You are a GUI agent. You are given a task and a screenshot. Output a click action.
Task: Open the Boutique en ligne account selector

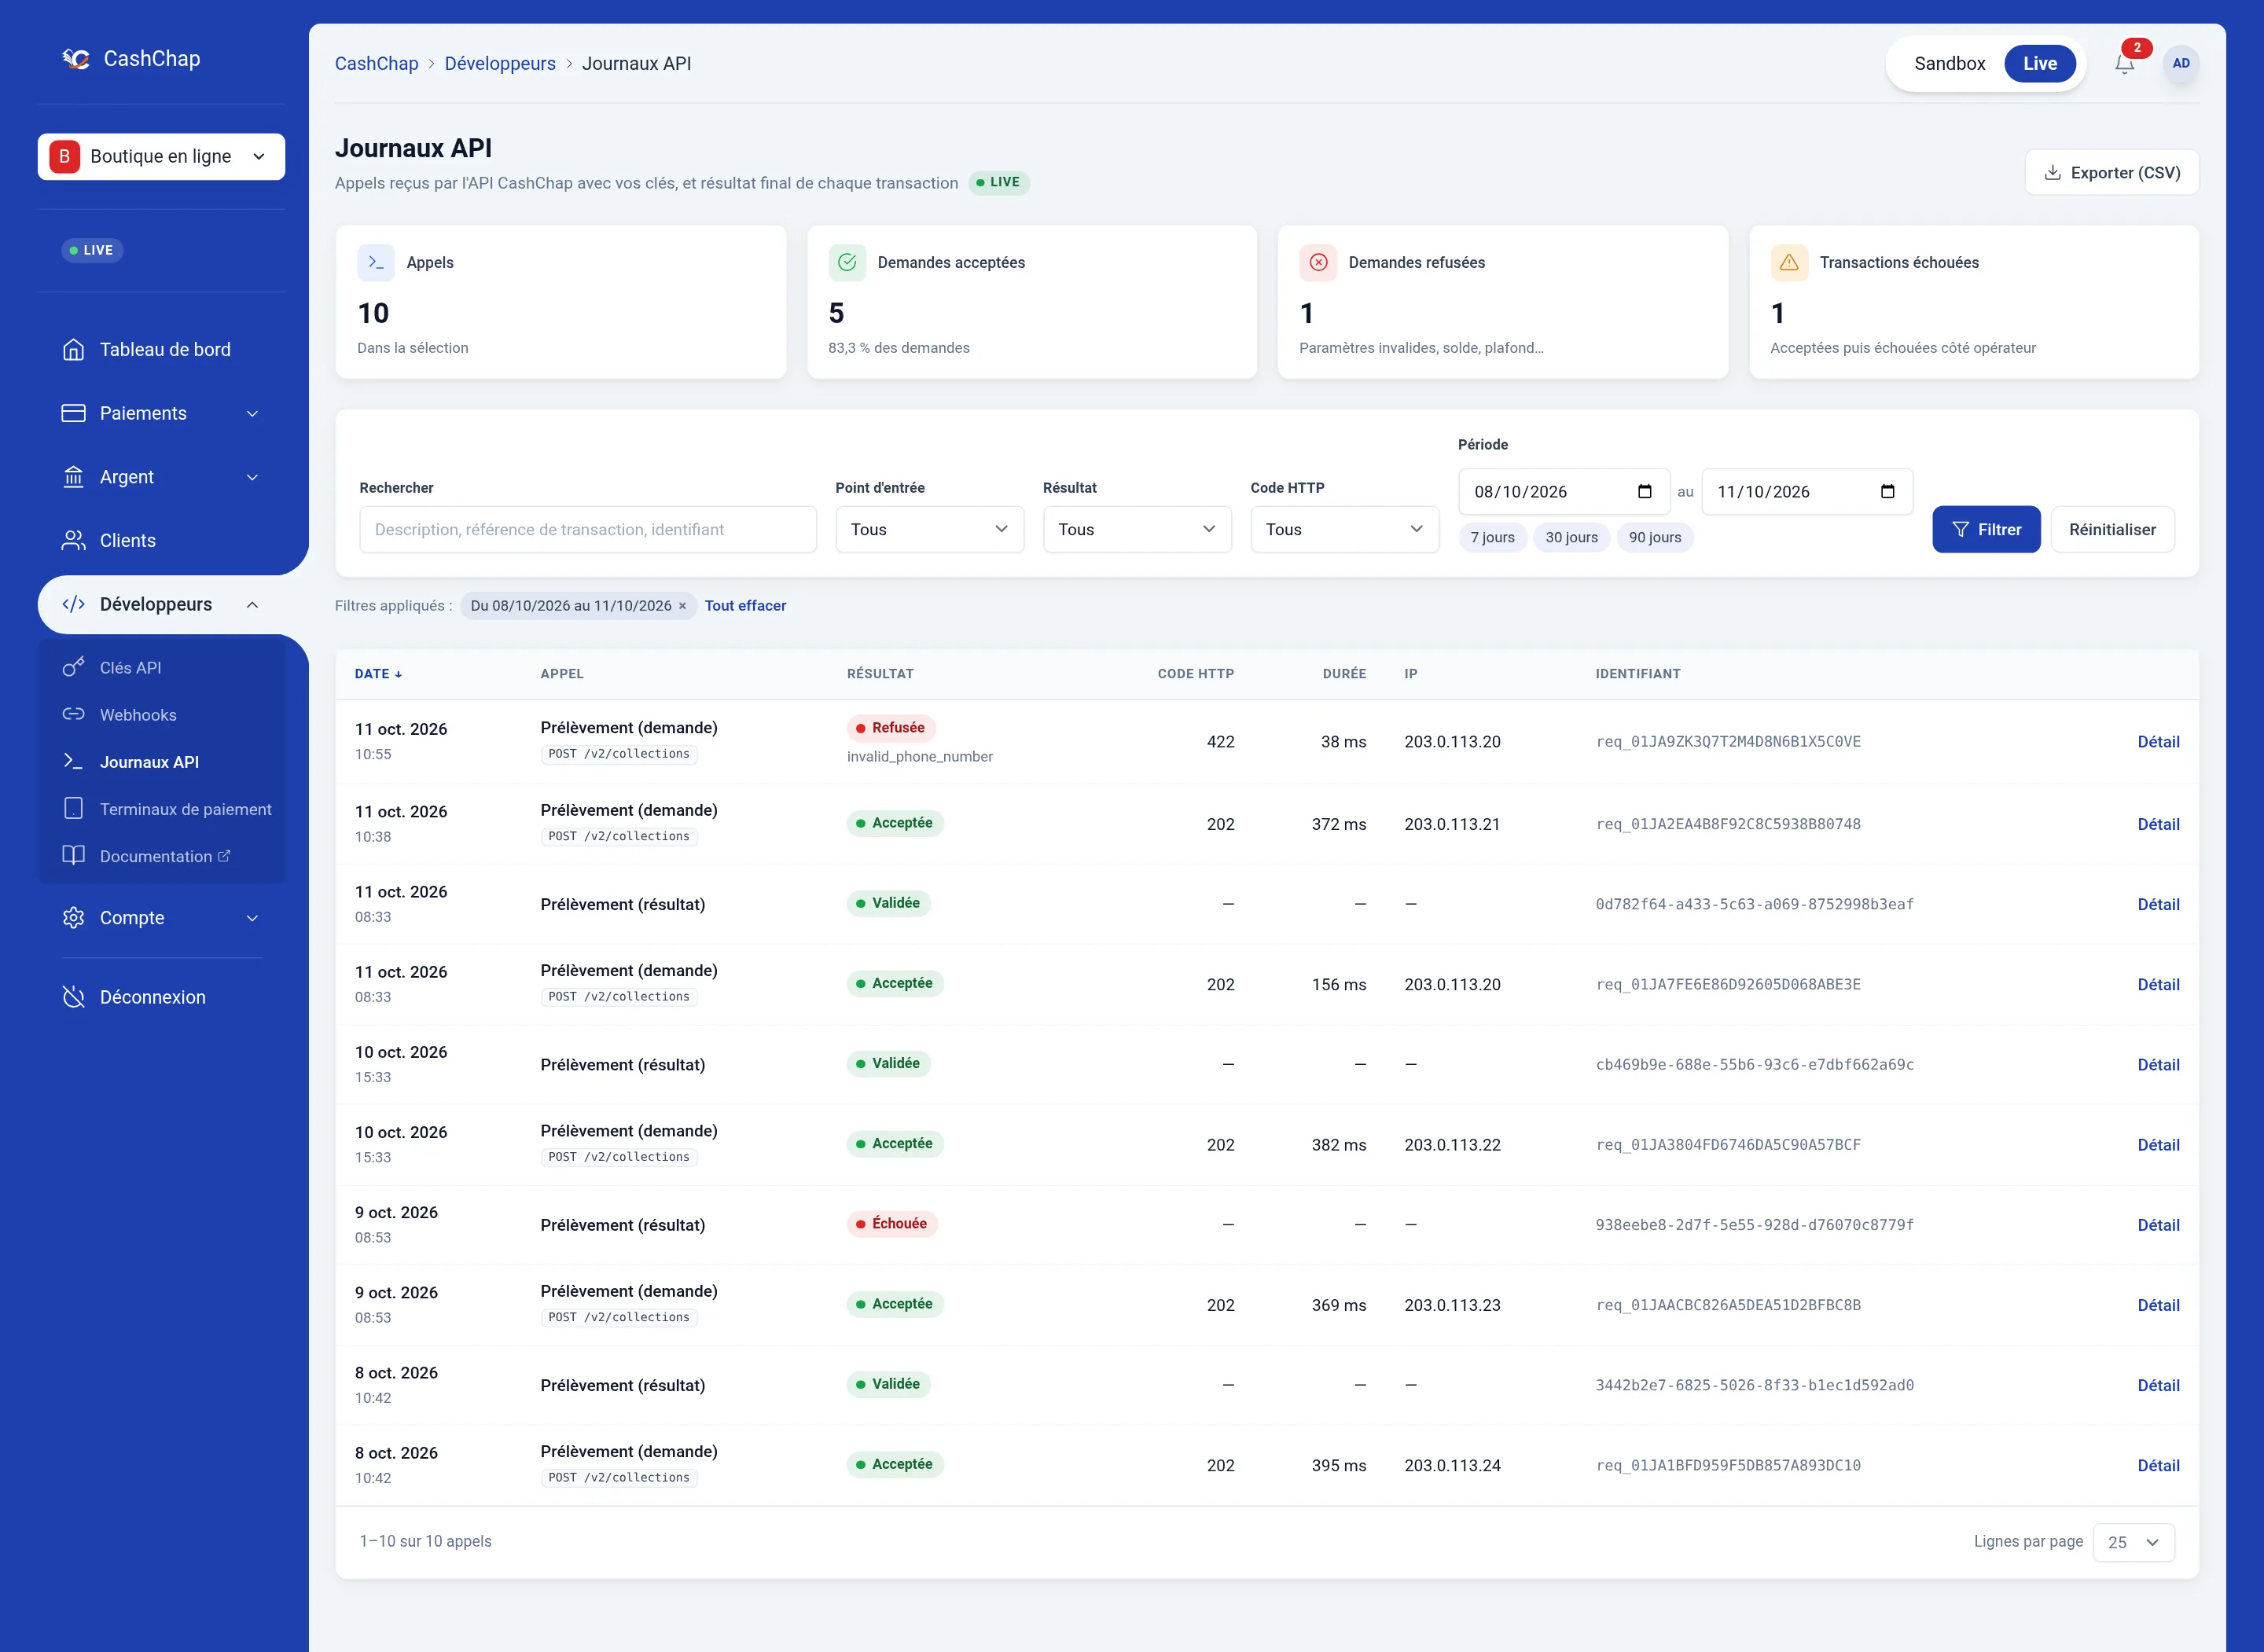161,156
